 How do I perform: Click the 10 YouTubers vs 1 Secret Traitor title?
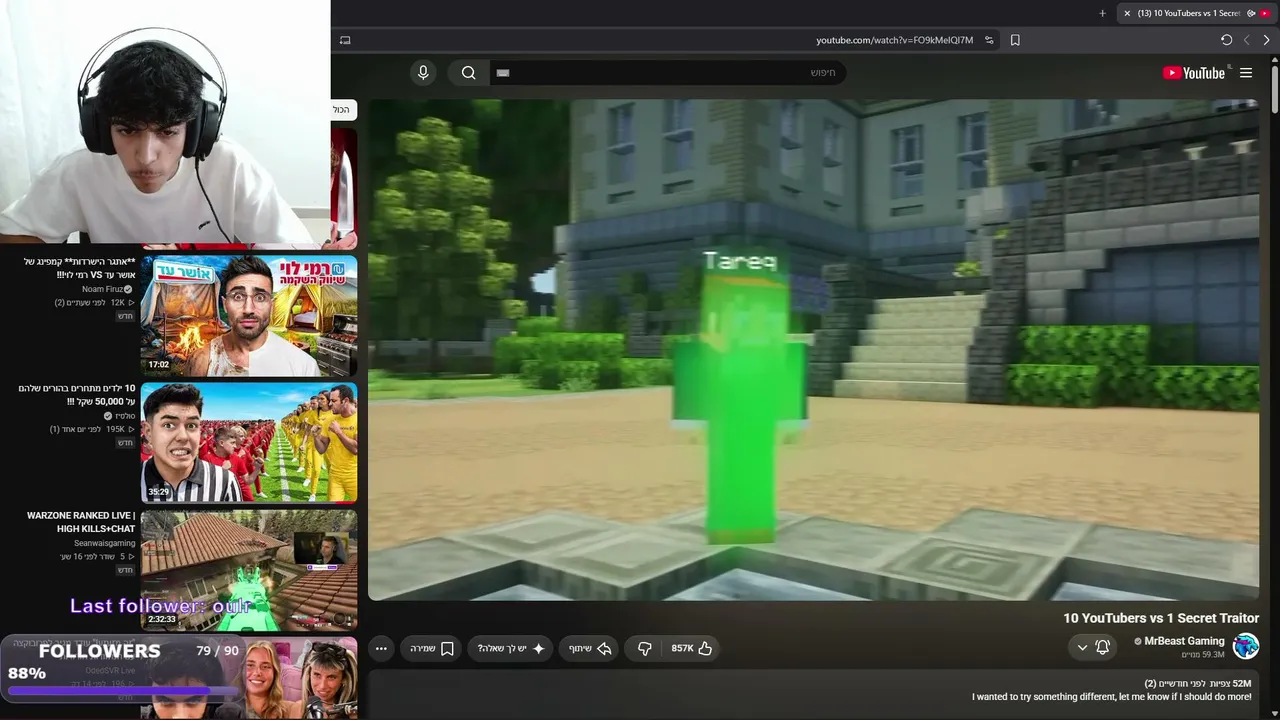point(1161,618)
